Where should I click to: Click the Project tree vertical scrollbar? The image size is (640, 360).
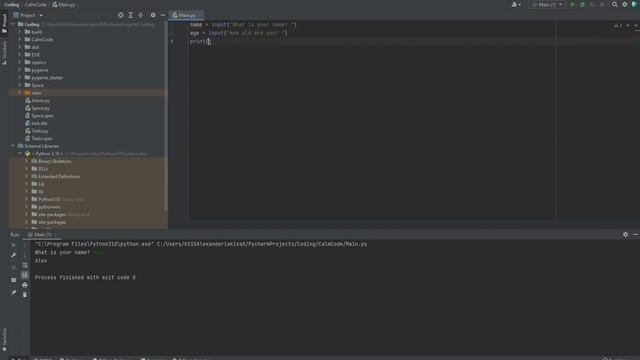(166, 116)
